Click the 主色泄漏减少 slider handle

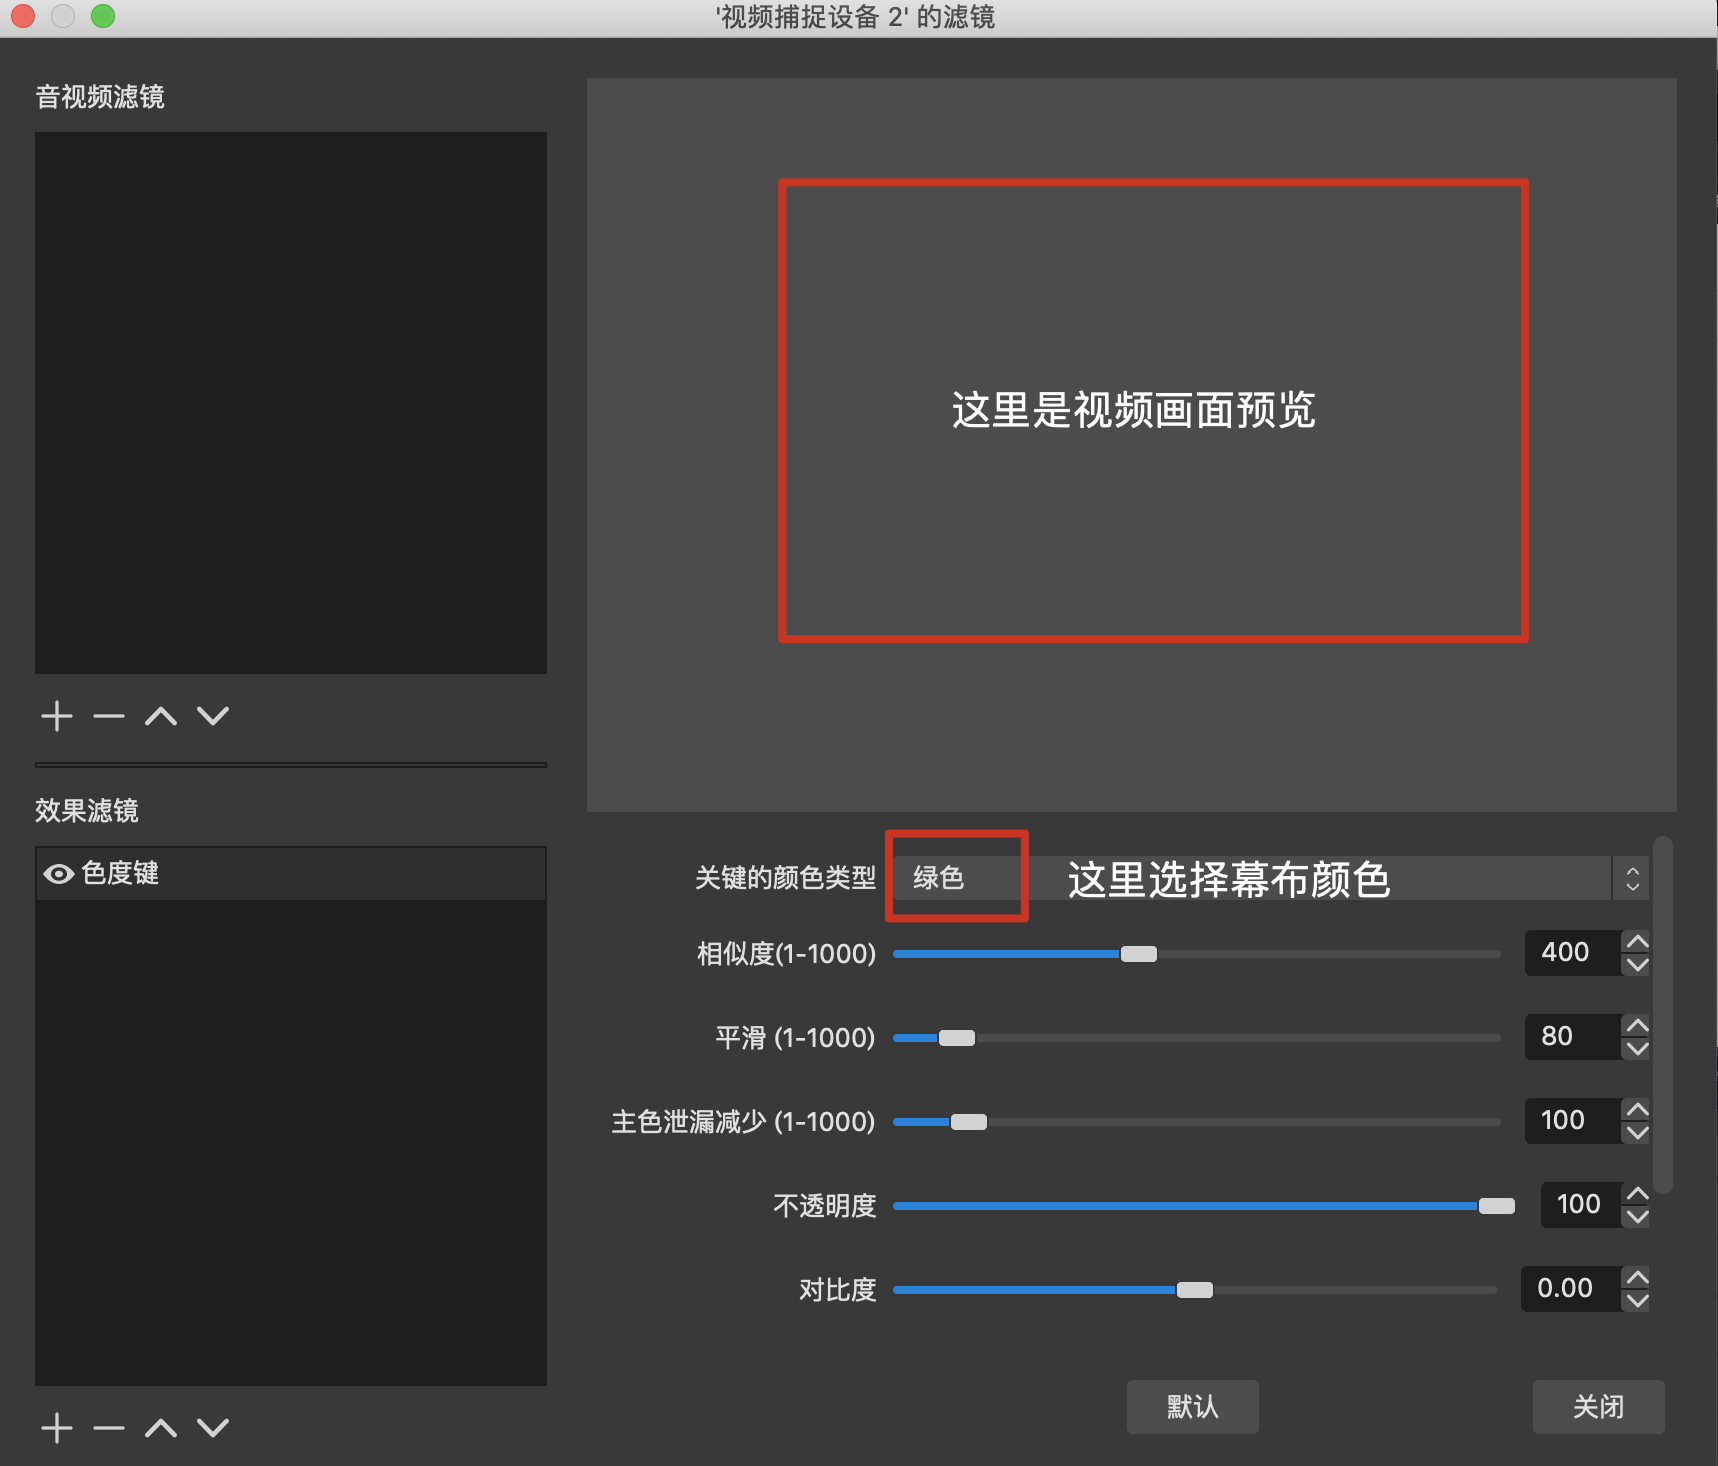968,1122
